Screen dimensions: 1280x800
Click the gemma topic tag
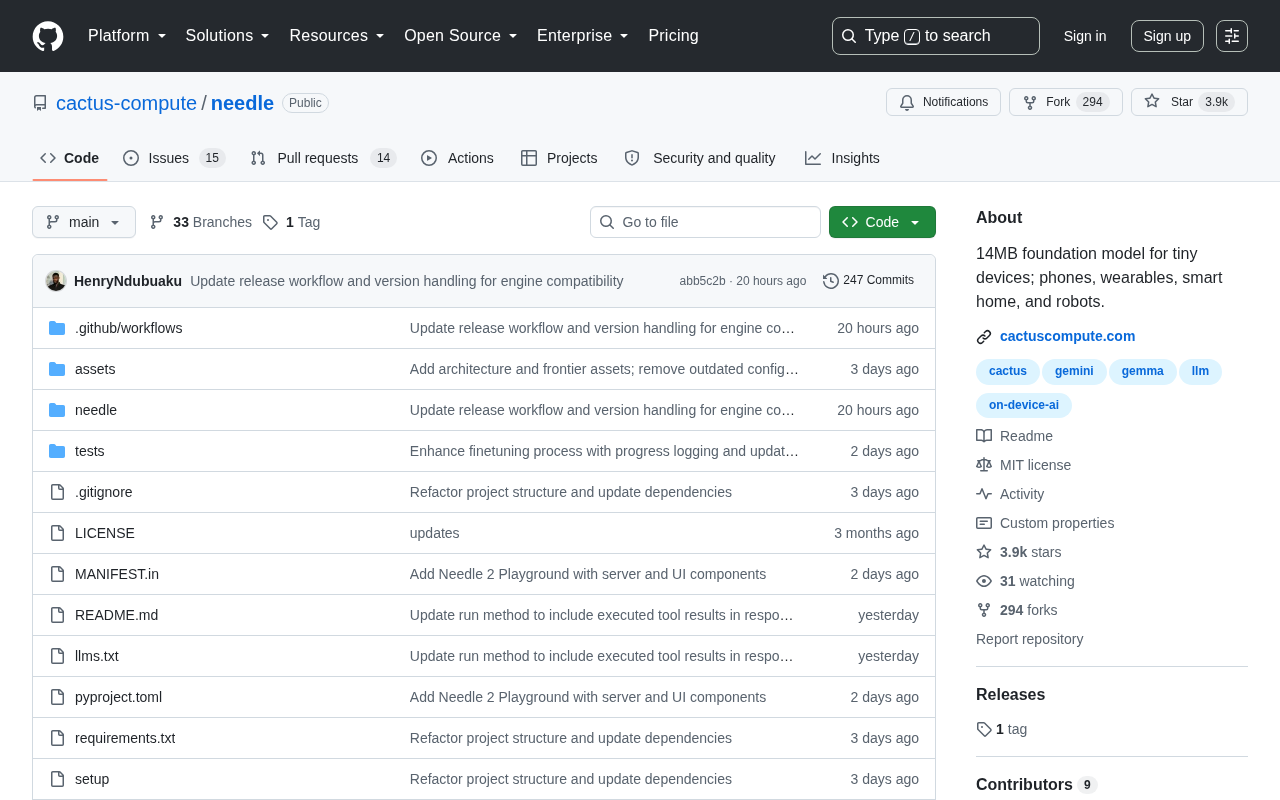click(x=1142, y=371)
